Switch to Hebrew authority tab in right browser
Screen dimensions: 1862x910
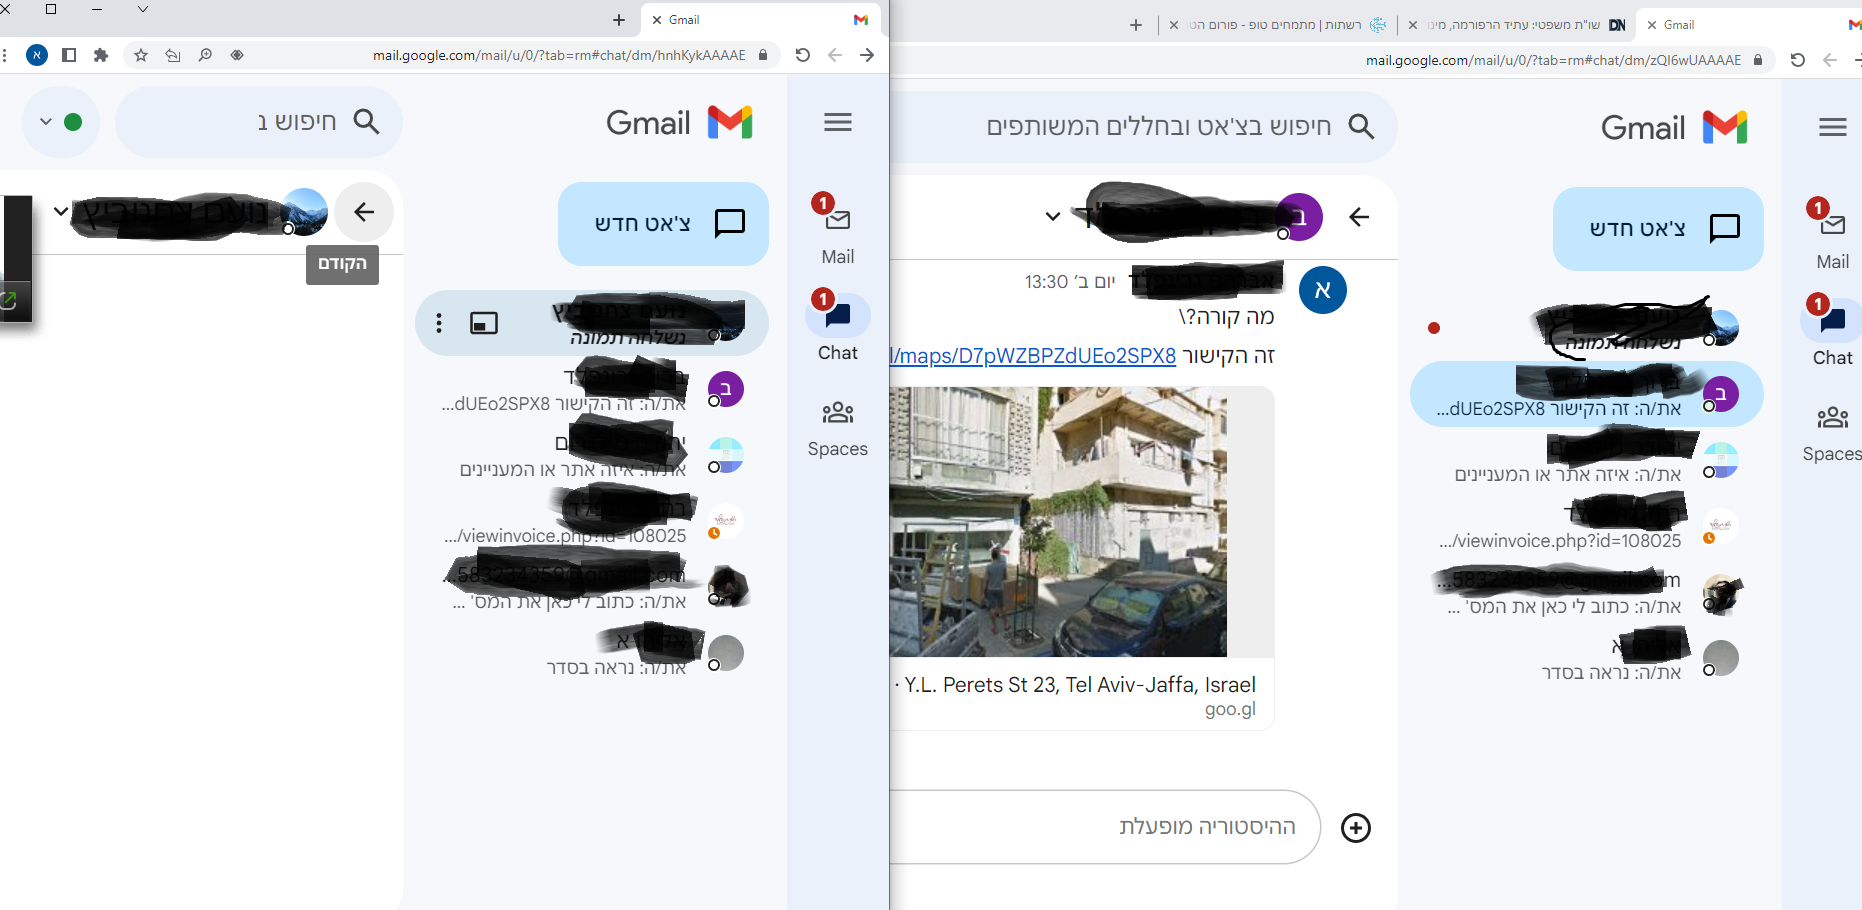click(x=1278, y=25)
